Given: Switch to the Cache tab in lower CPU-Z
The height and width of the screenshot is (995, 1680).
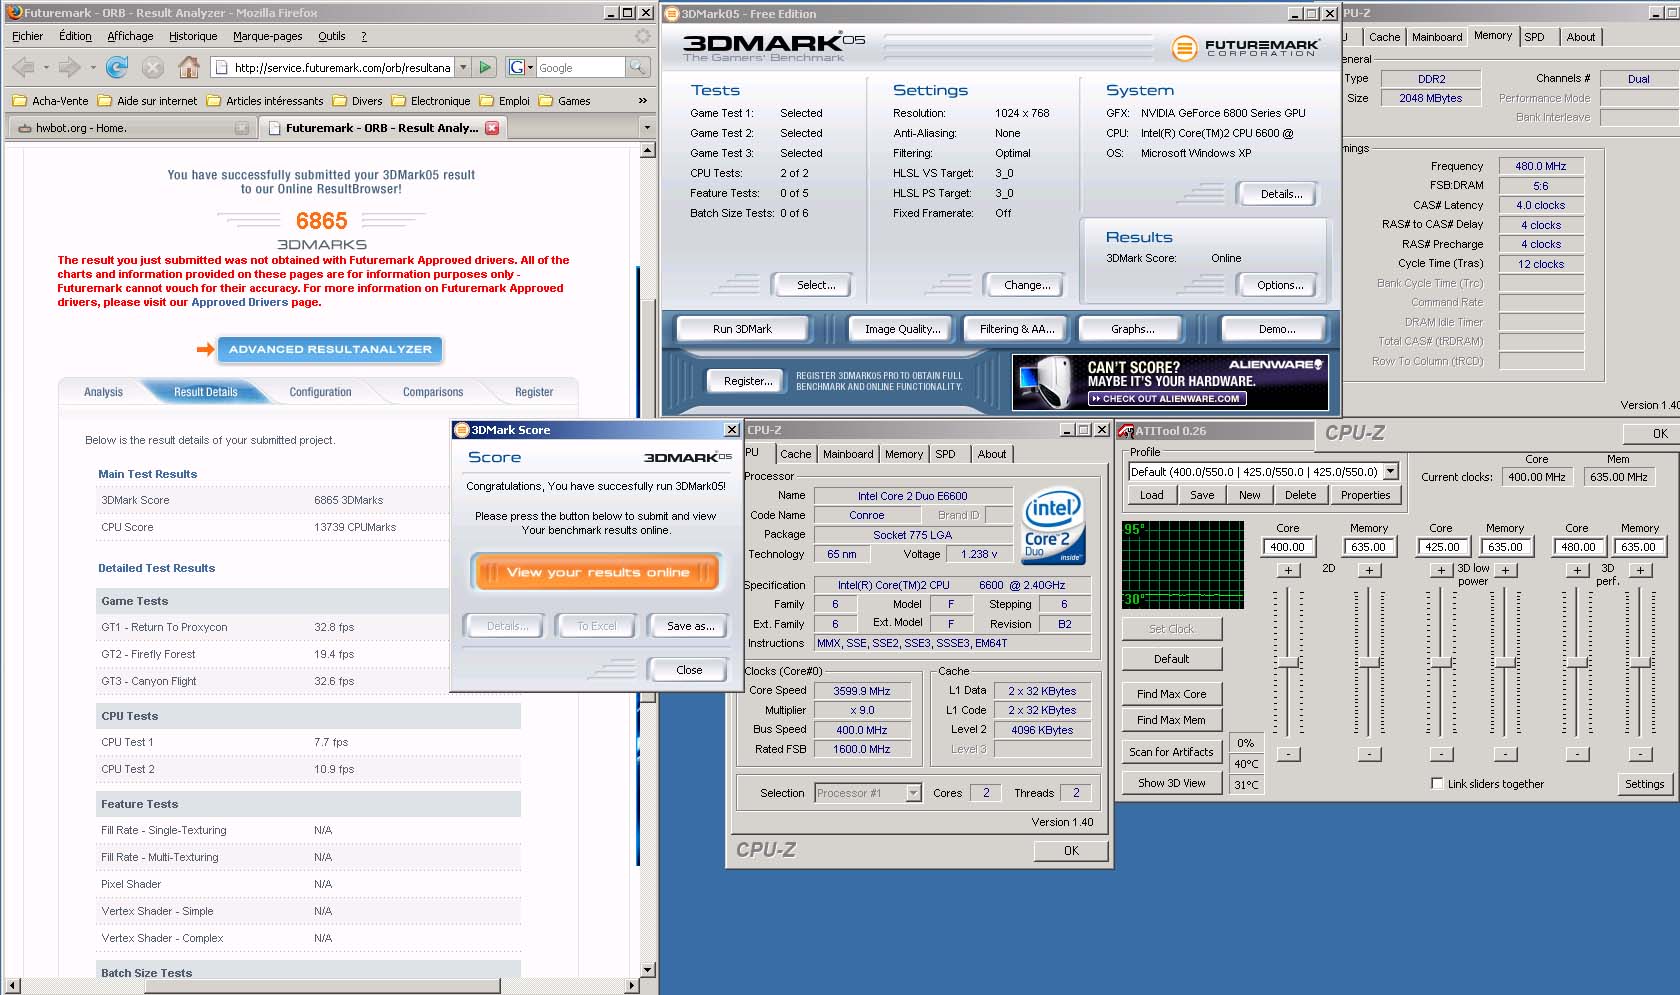Looking at the screenshot, I should click(796, 454).
